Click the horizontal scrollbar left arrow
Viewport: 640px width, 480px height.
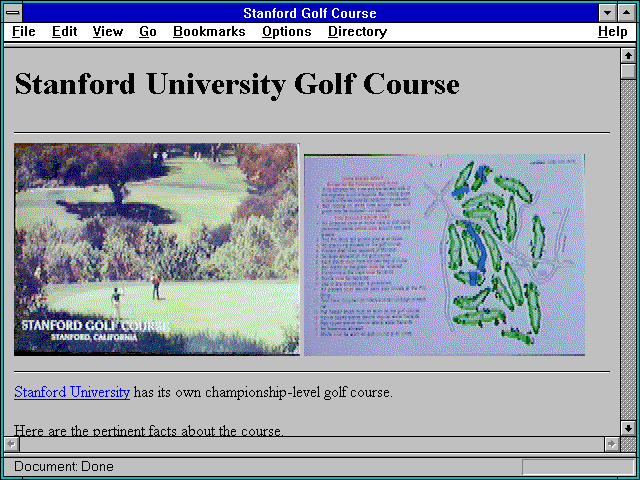pyautogui.click(x=12, y=444)
